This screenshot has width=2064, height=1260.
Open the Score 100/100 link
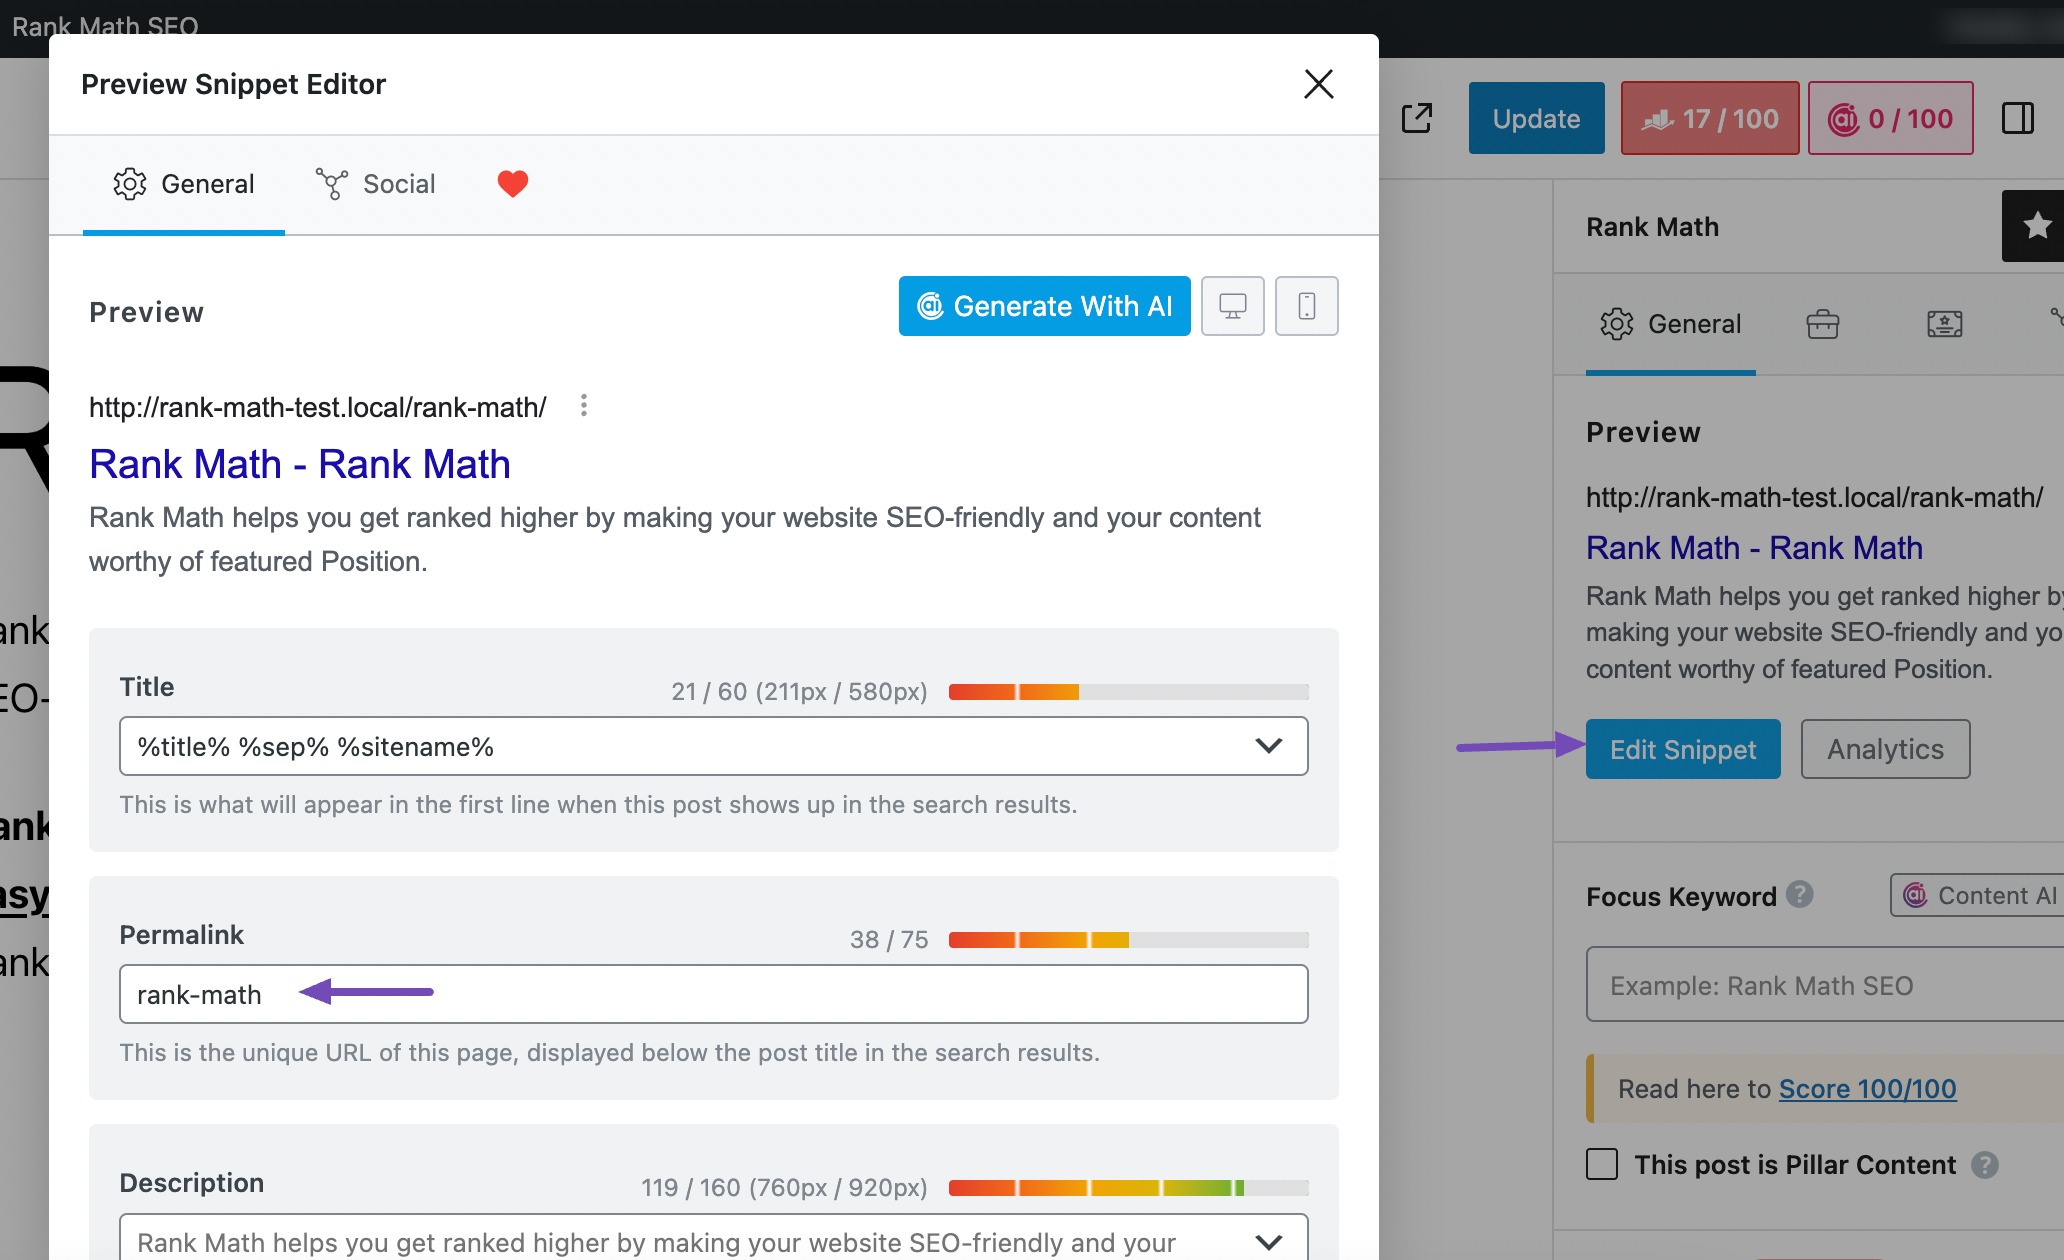point(1867,1089)
